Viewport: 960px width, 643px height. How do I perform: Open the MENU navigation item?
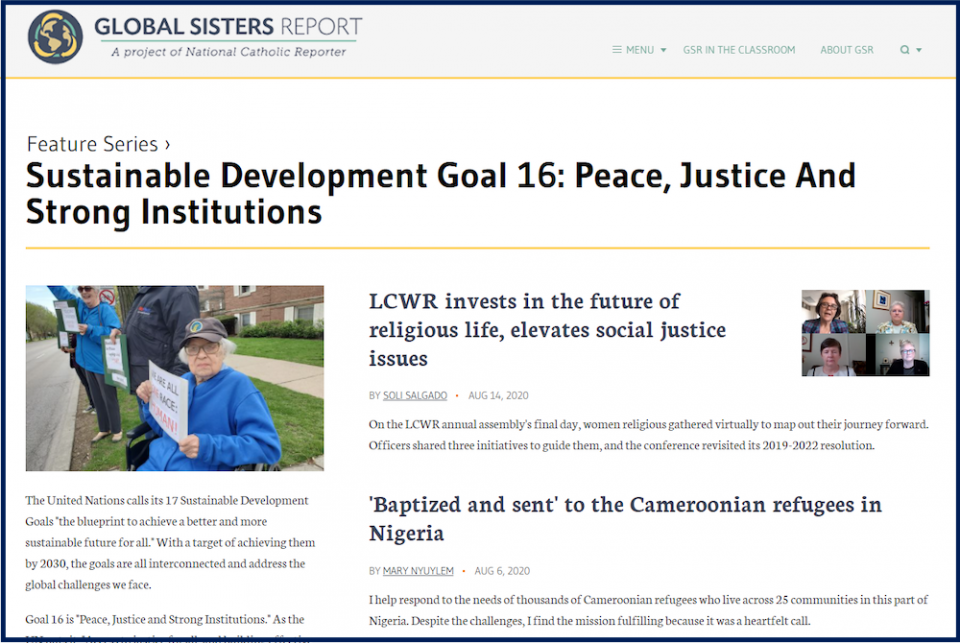639,50
